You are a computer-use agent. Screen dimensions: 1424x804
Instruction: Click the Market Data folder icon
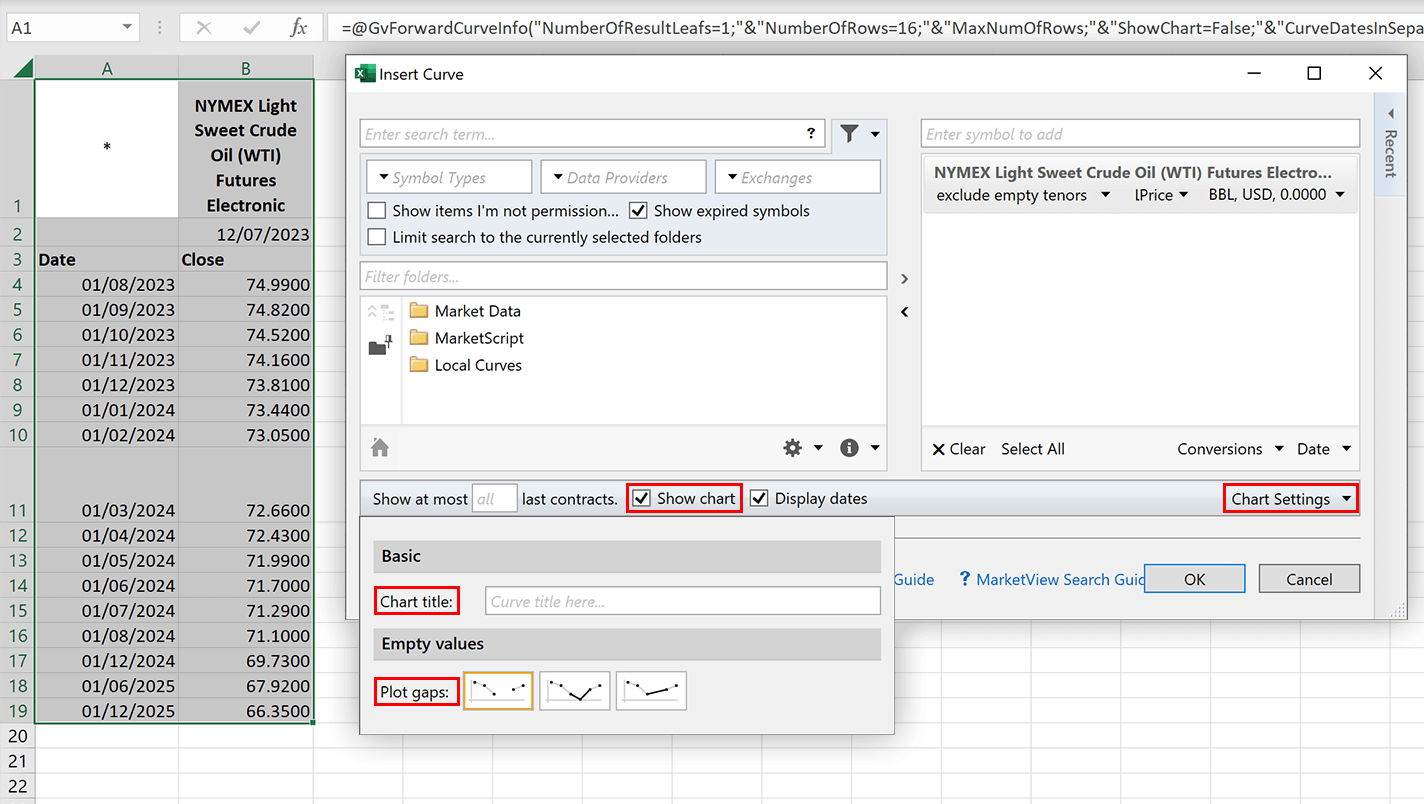[419, 311]
